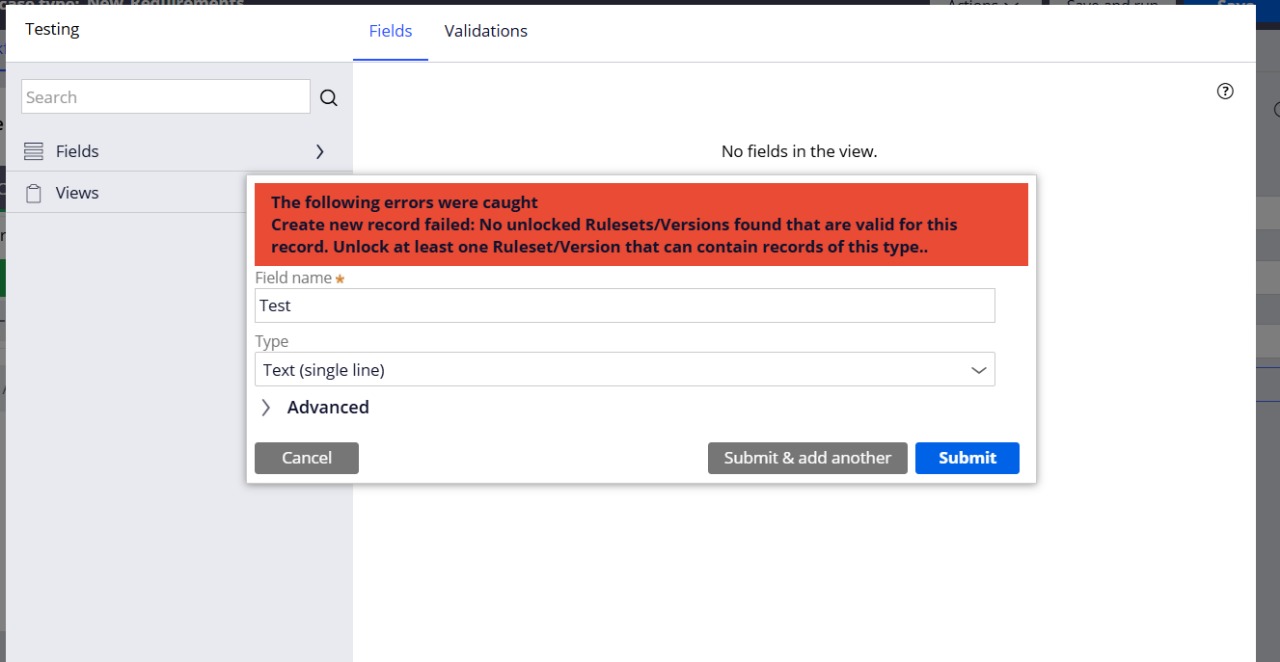Image resolution: width=1280 pixels, height=662 pixels.
Task: Click the search magnifier icon
Action: point(329,98)
